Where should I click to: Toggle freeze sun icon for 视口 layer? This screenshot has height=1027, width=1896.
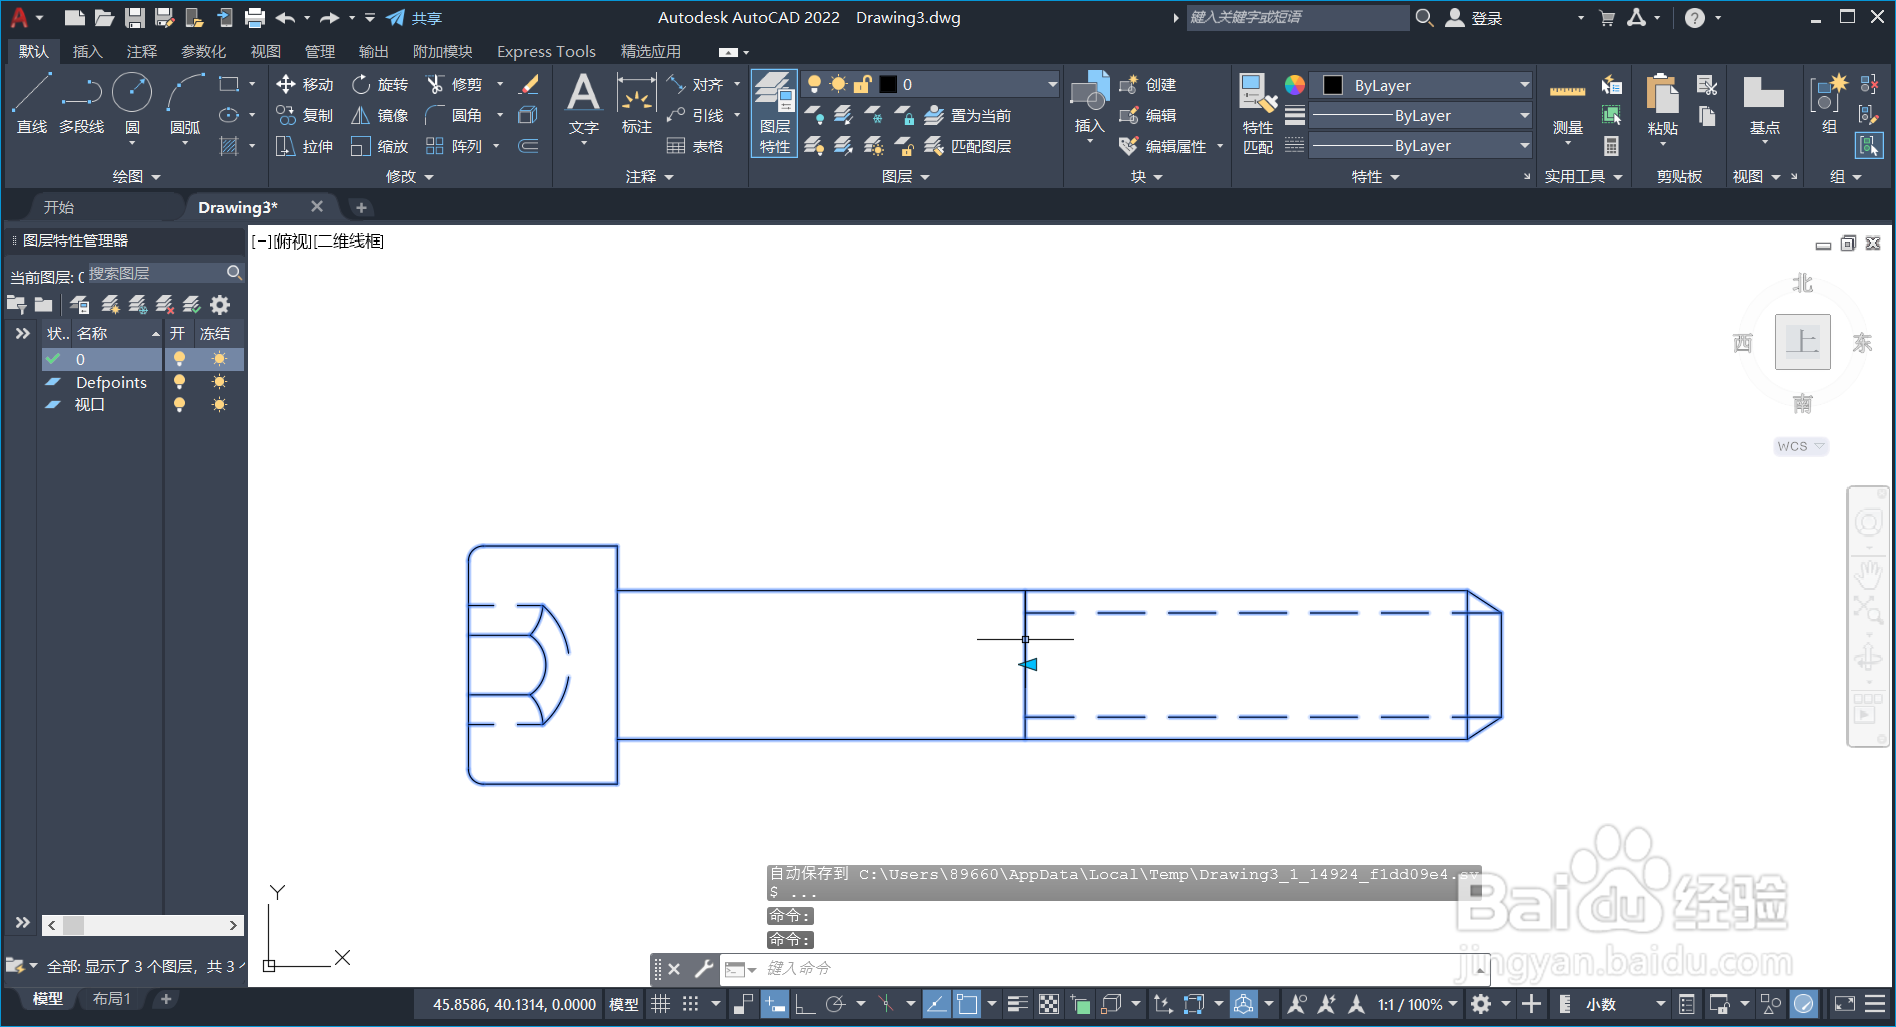click(x=219, y=405)
